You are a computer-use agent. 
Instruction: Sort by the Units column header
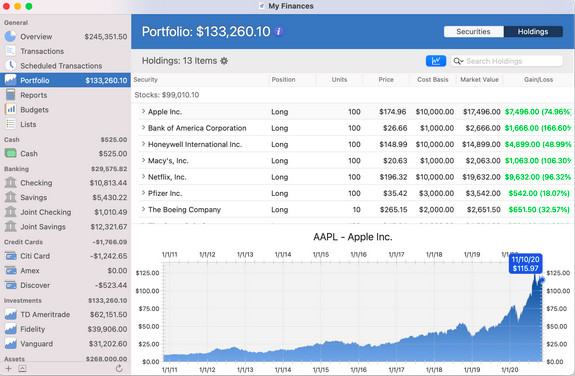click(x=339, y=80)
